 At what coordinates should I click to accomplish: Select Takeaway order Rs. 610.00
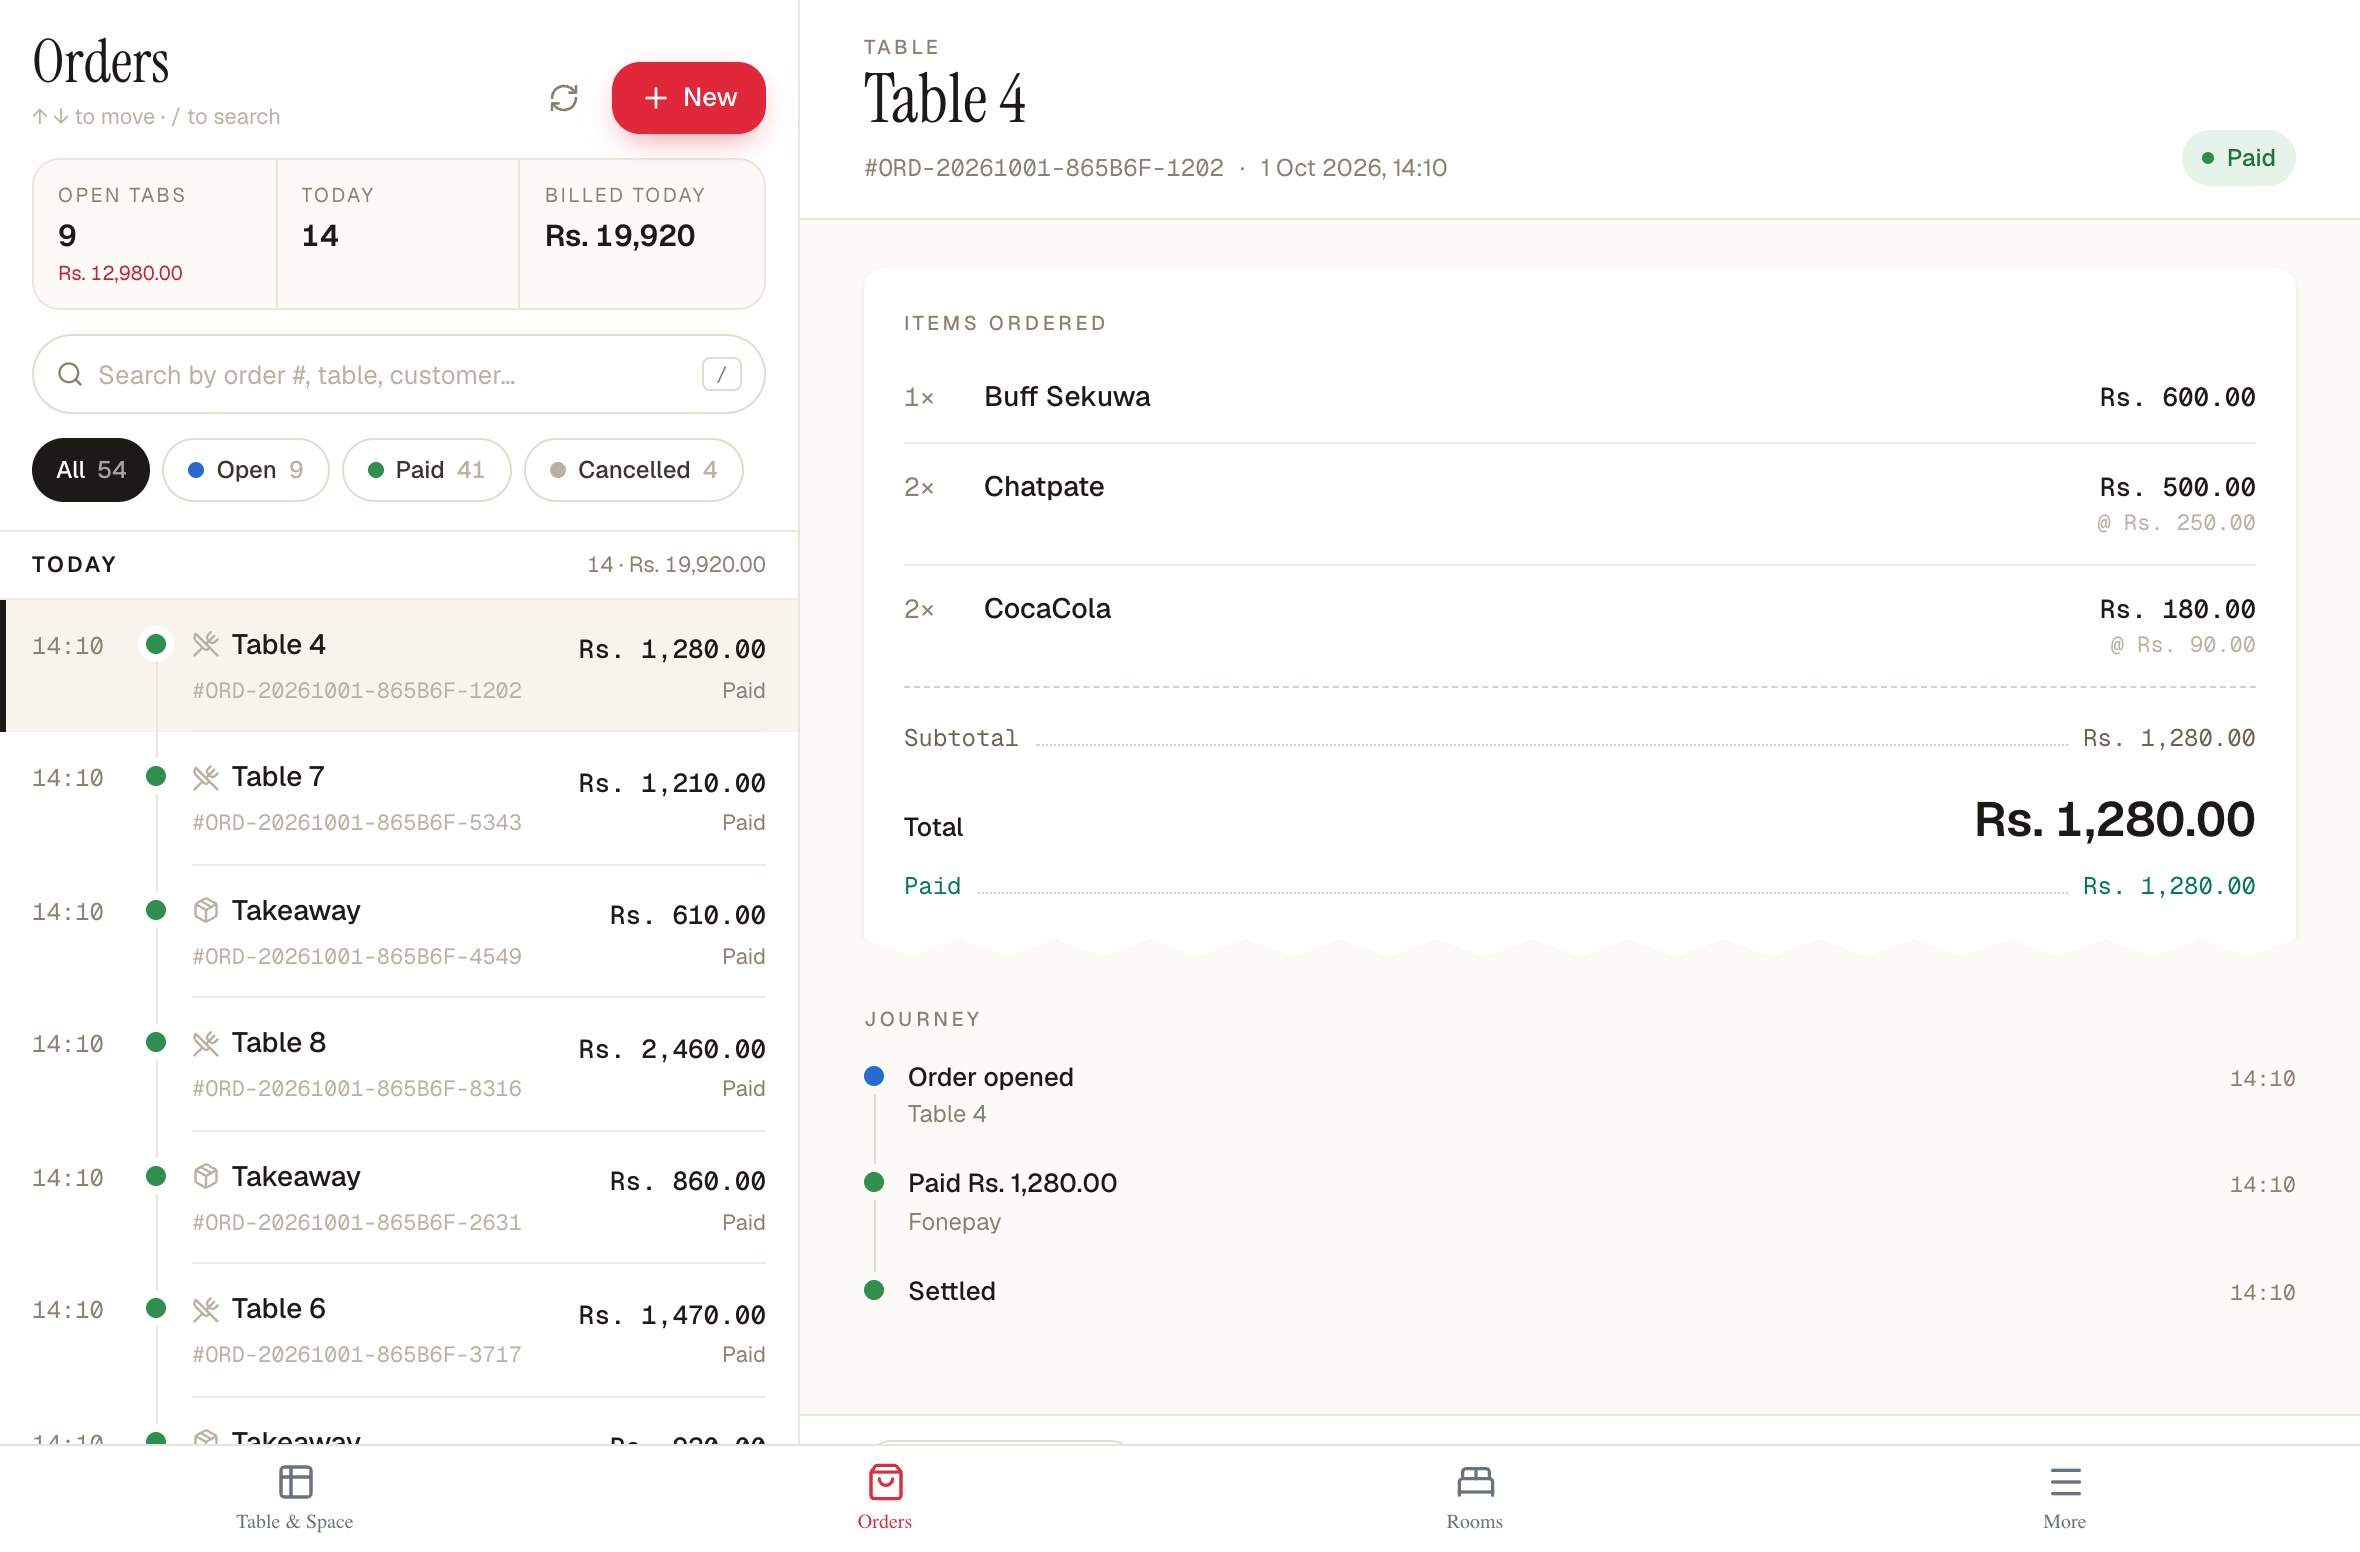tap(399, 932)
